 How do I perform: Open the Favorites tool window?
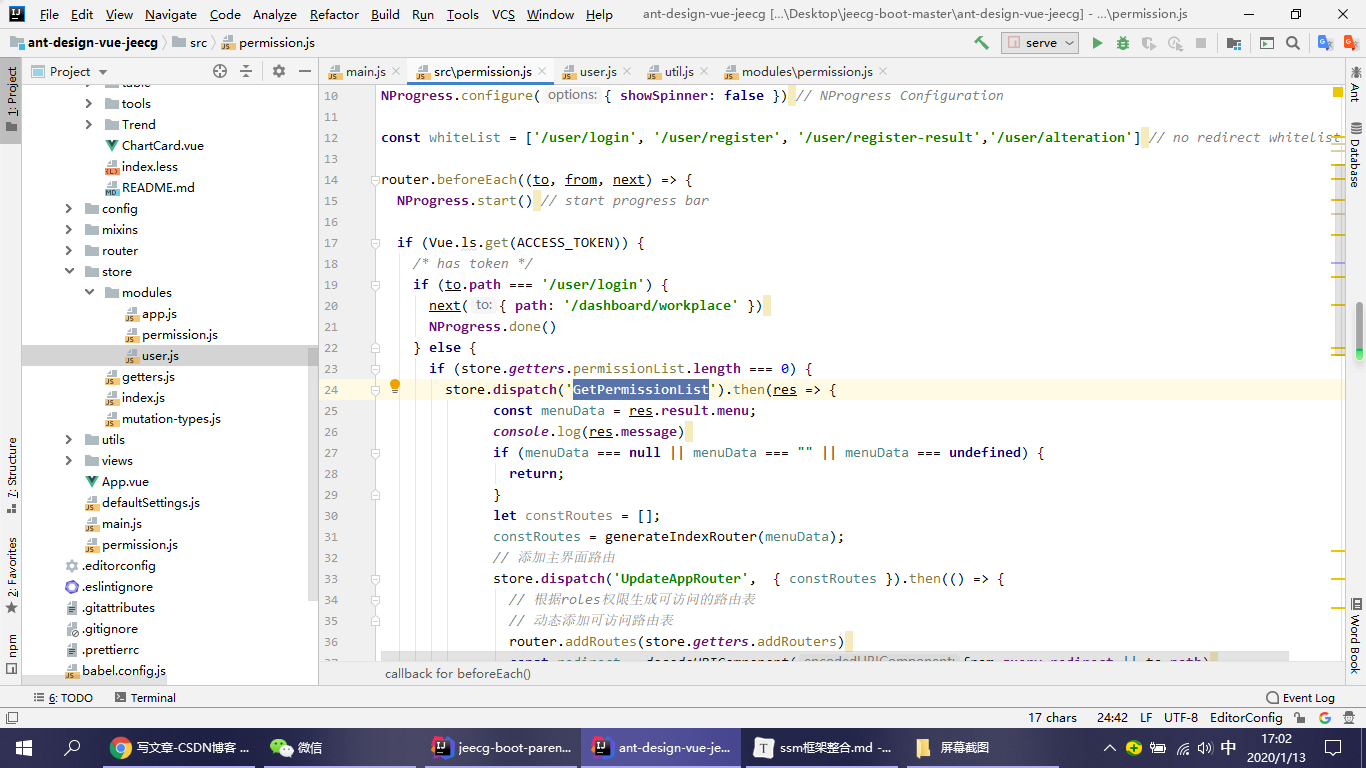point(11,575)
